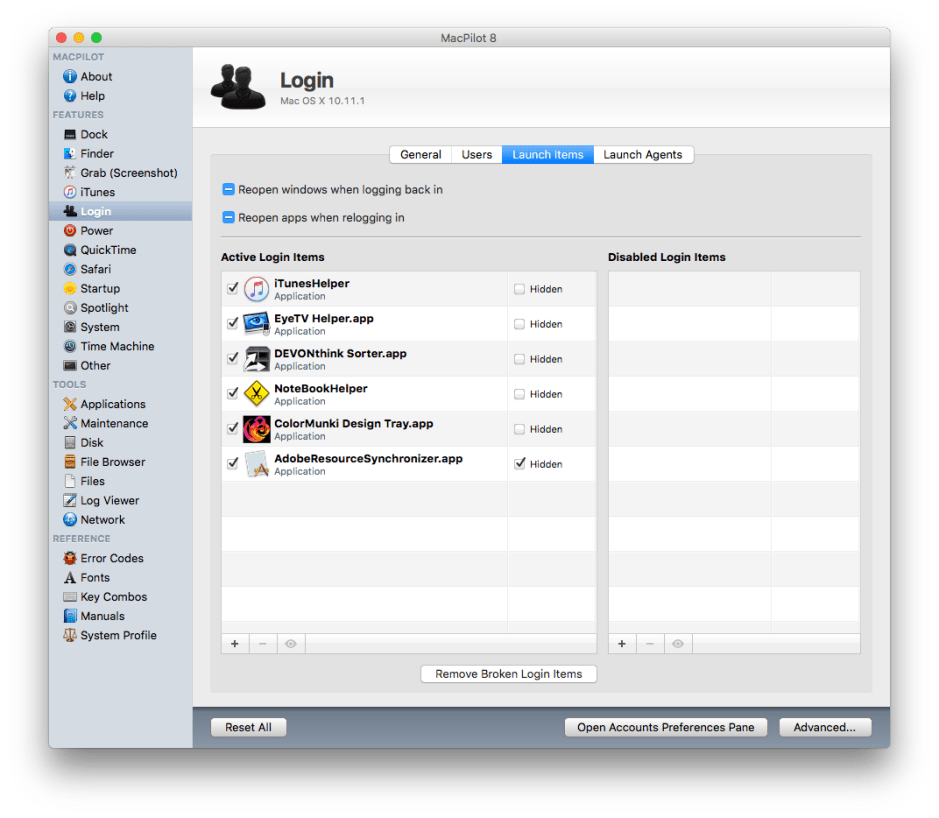Uncheck Hidden for AdobeResourceSynchronizer.app

pyautogui.click(x=519, y=464)
